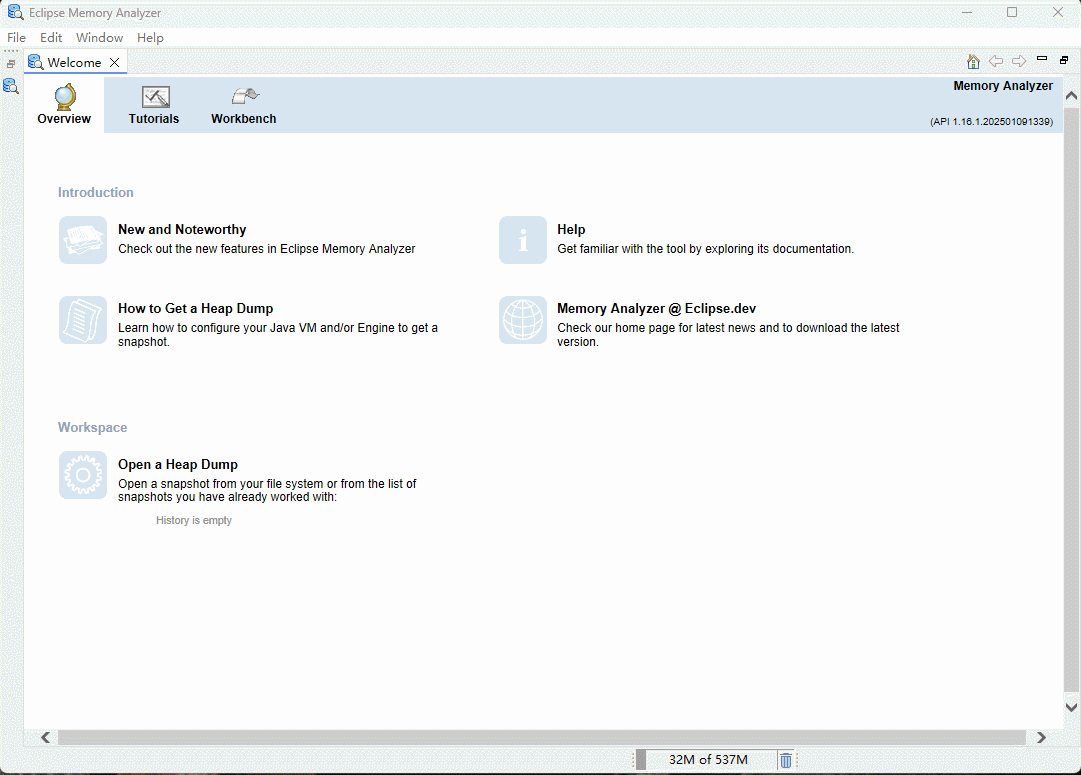
Task: Click the 'Workspace' section heading
Action: pyautogui.click(x=92, y=427)
